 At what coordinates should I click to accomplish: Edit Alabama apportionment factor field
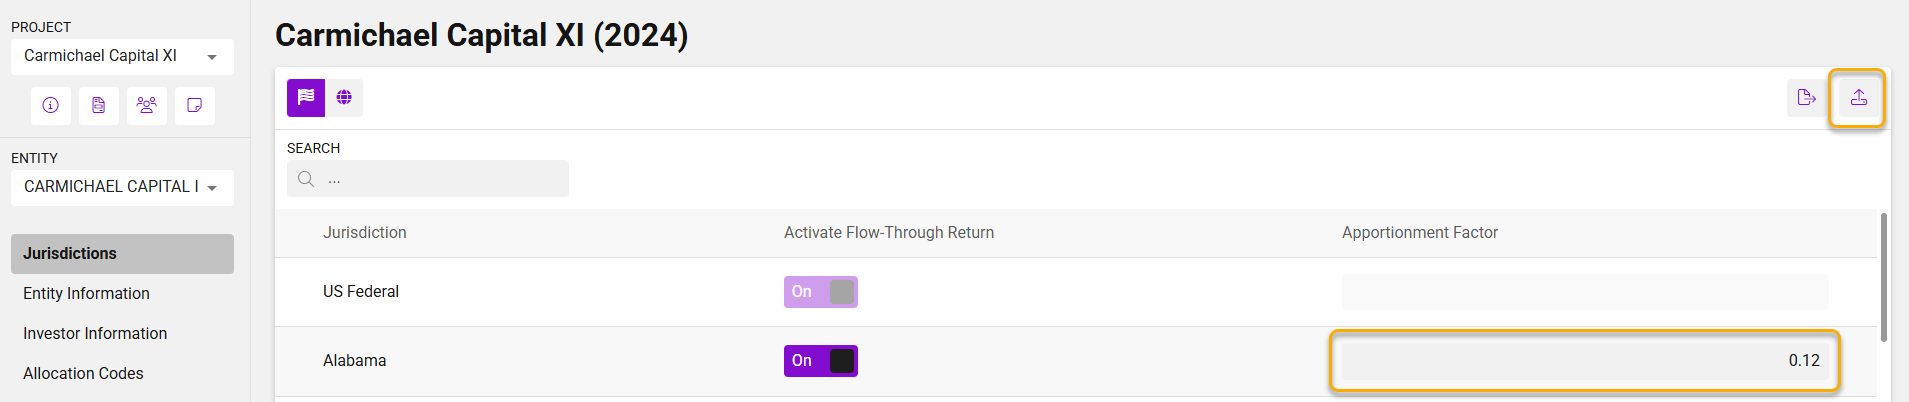[x=1584, y=361]
